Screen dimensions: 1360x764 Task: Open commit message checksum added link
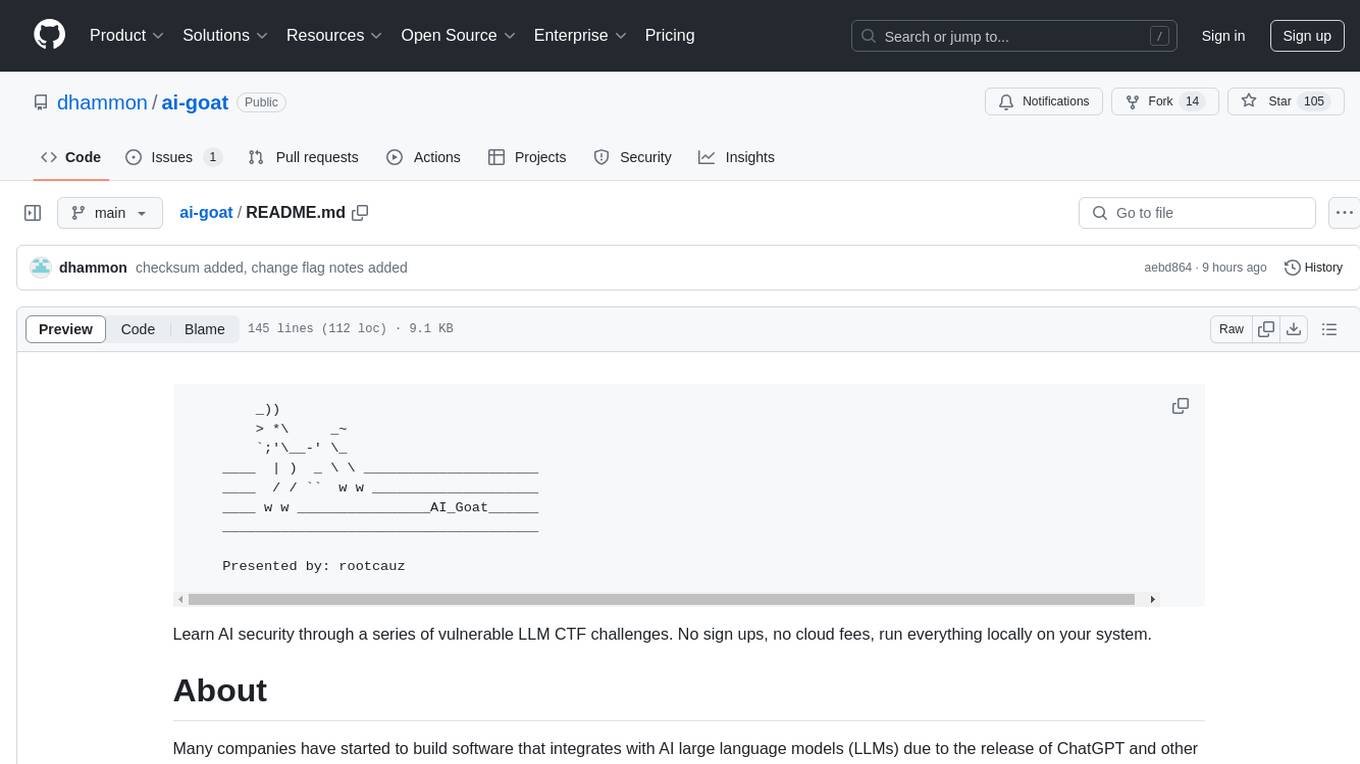pos(271,267)
